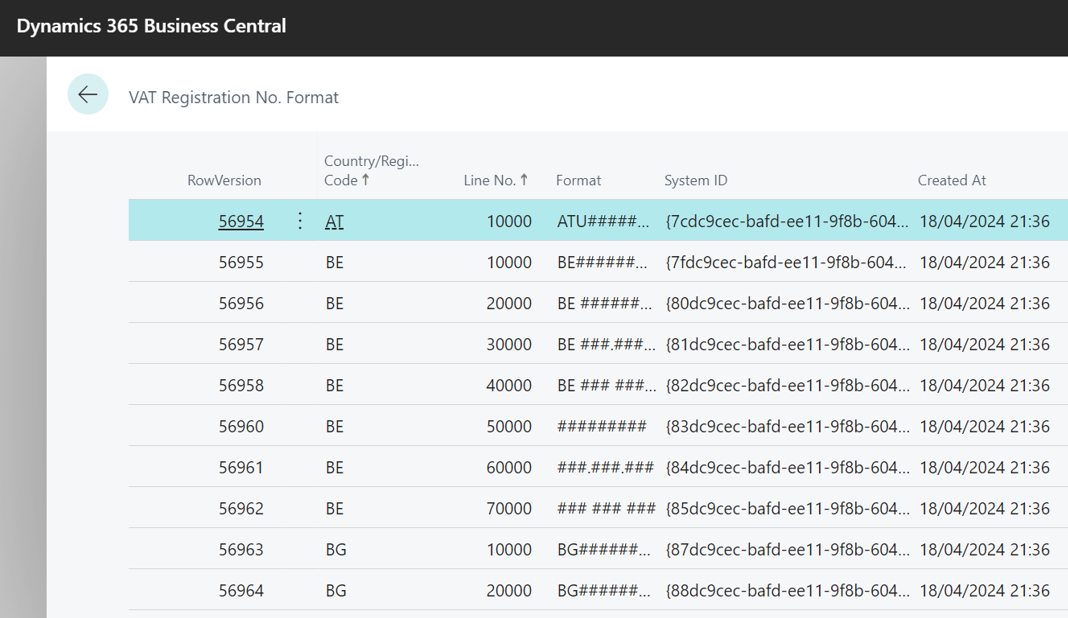Click the back arrow button
The width and height of the screenshot is (1068, 618).
pos(88,95)
